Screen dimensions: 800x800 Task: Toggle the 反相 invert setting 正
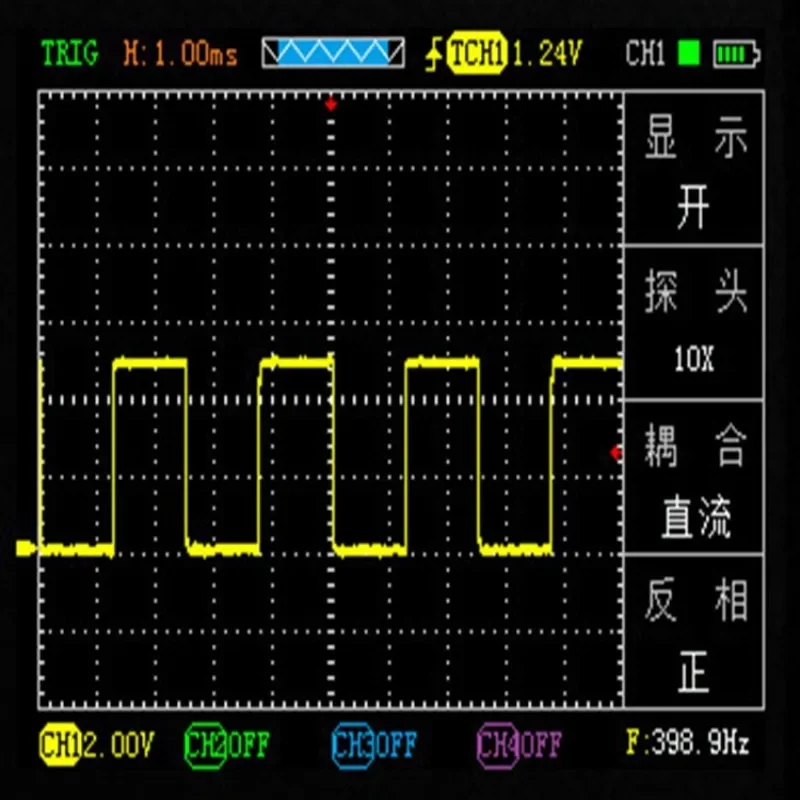[694, 632]
